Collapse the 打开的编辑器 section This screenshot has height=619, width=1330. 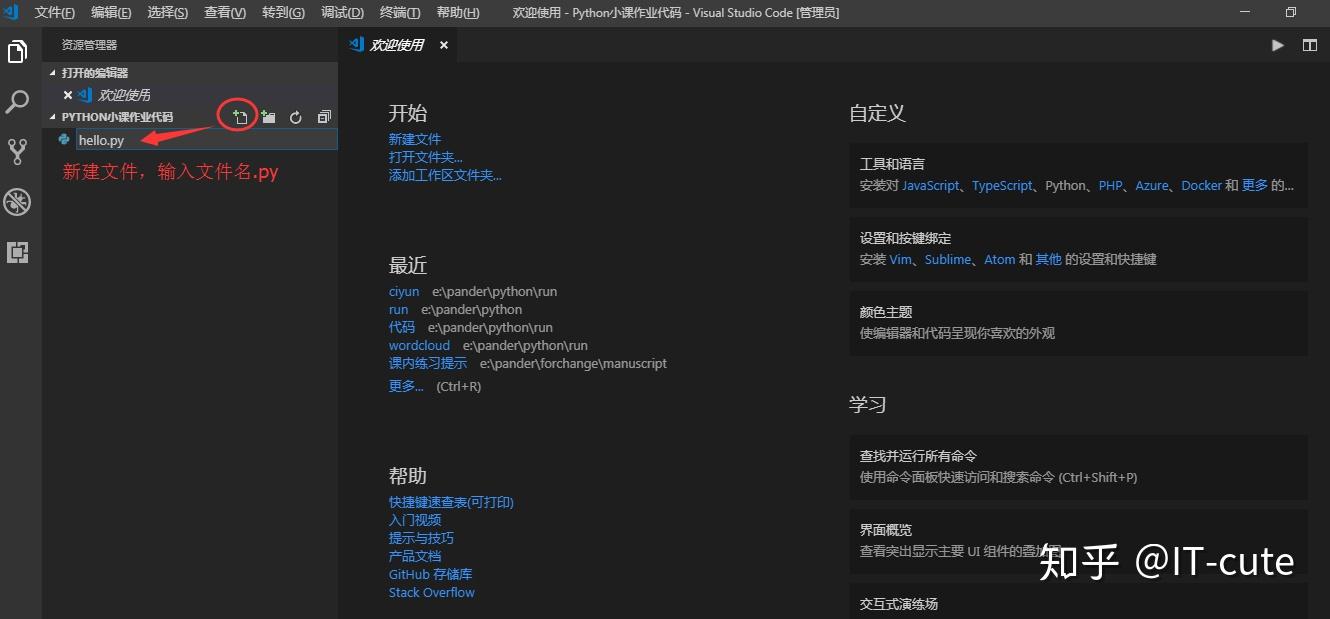(54, 72)
